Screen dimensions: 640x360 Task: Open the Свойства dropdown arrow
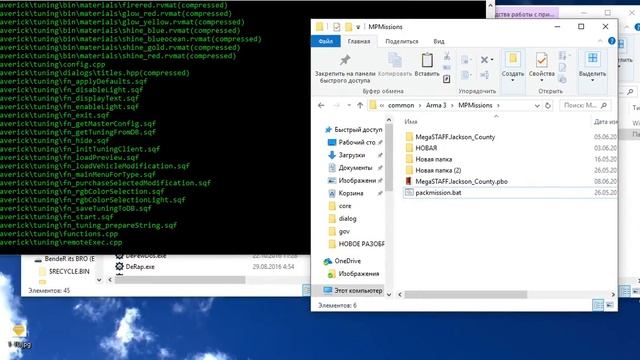(x=542, y=80)
